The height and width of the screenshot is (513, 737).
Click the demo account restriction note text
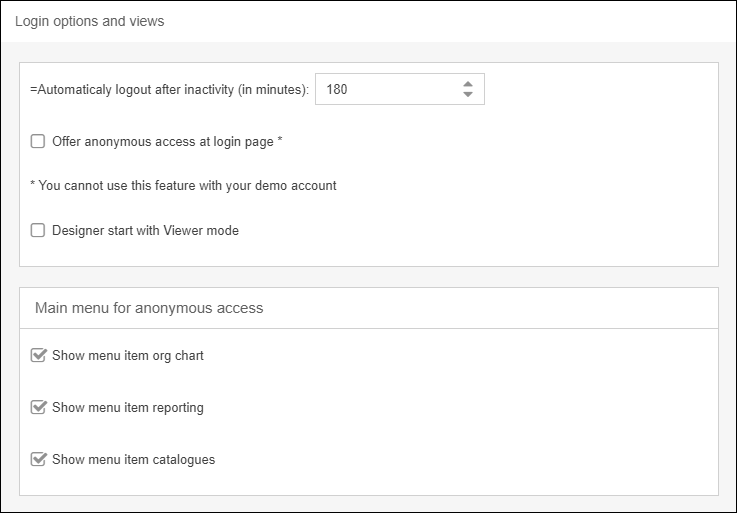click(183, 186)
